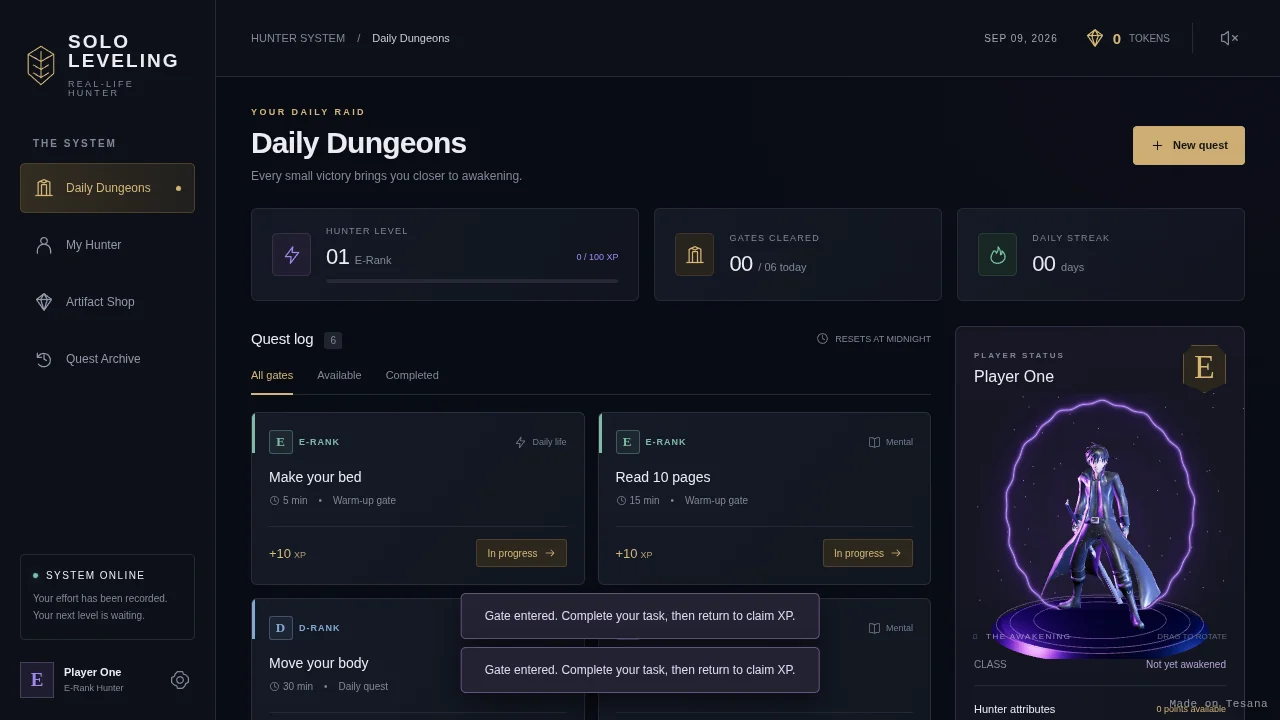Click the E rank avatar in sidebar footer
The image size is (1280, 720).
click(x=37, y=680)
